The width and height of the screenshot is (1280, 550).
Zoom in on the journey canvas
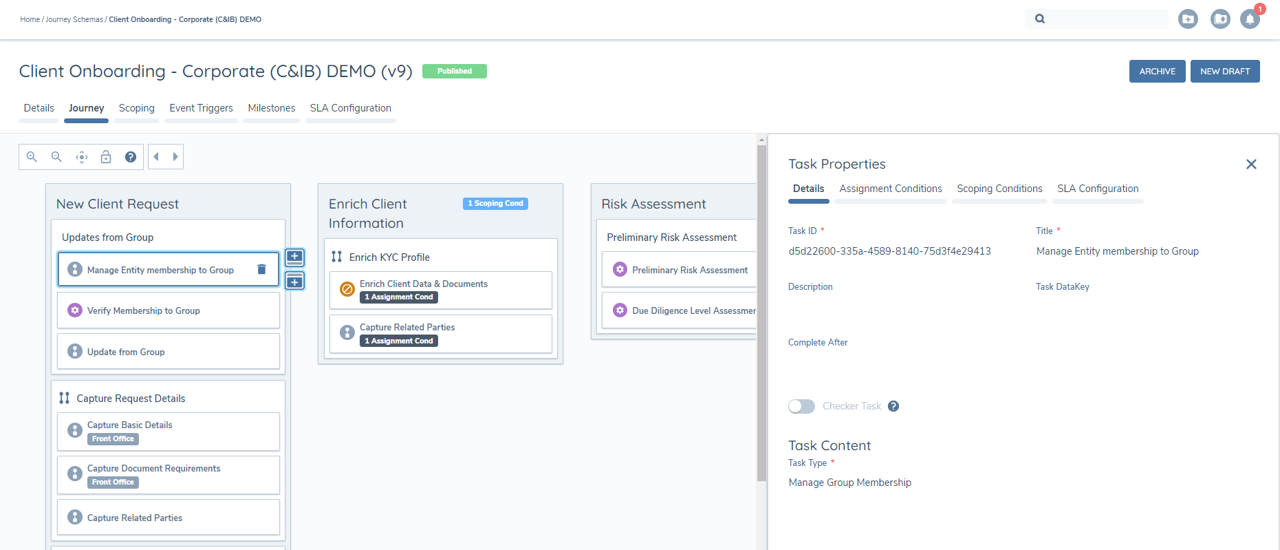(x=32, y=157)
